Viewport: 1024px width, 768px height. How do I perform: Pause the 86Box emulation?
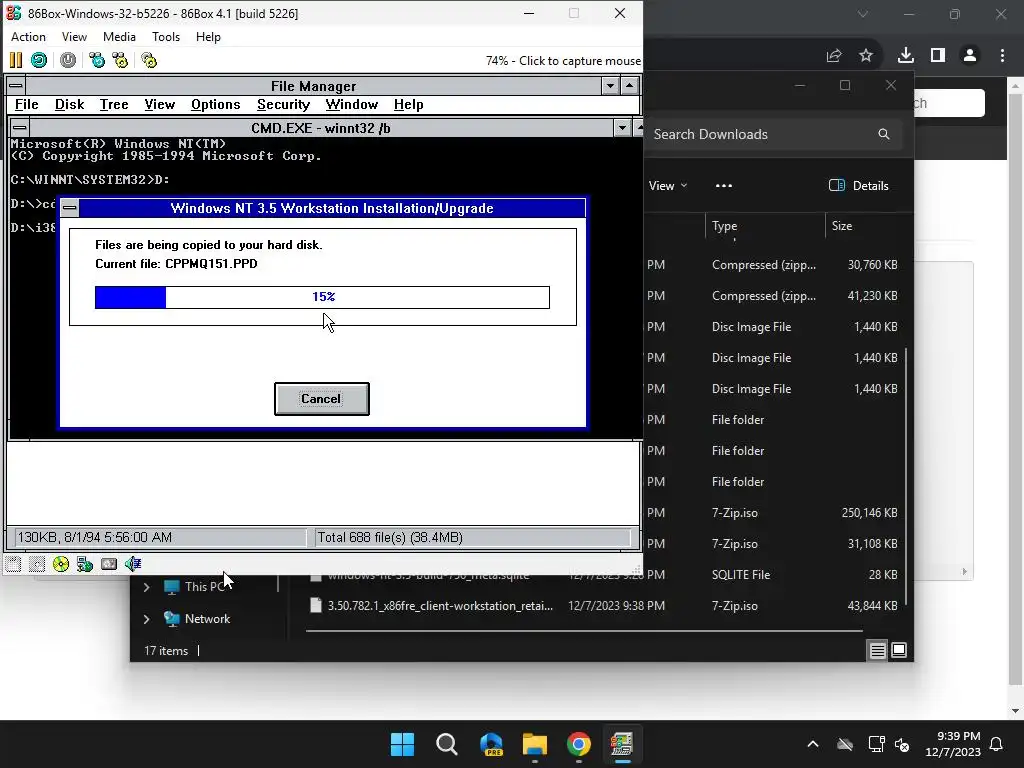(x=16, y=61)
